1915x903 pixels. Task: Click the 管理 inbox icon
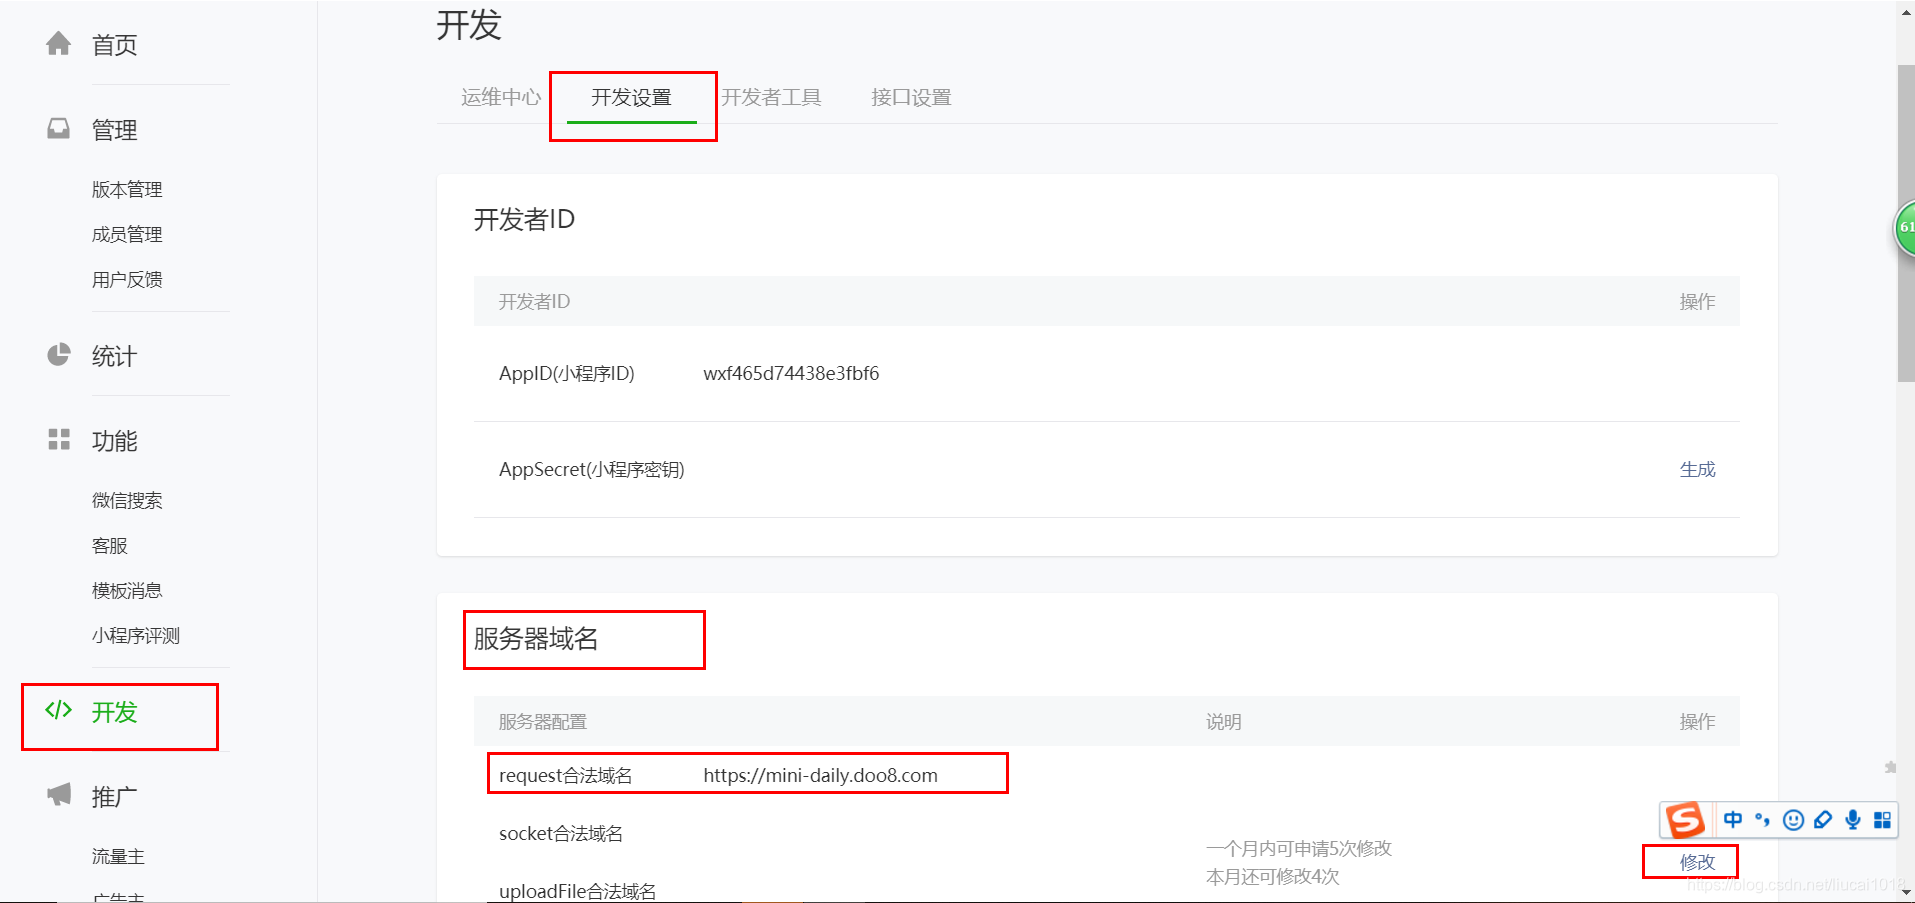tap(58, 128)
